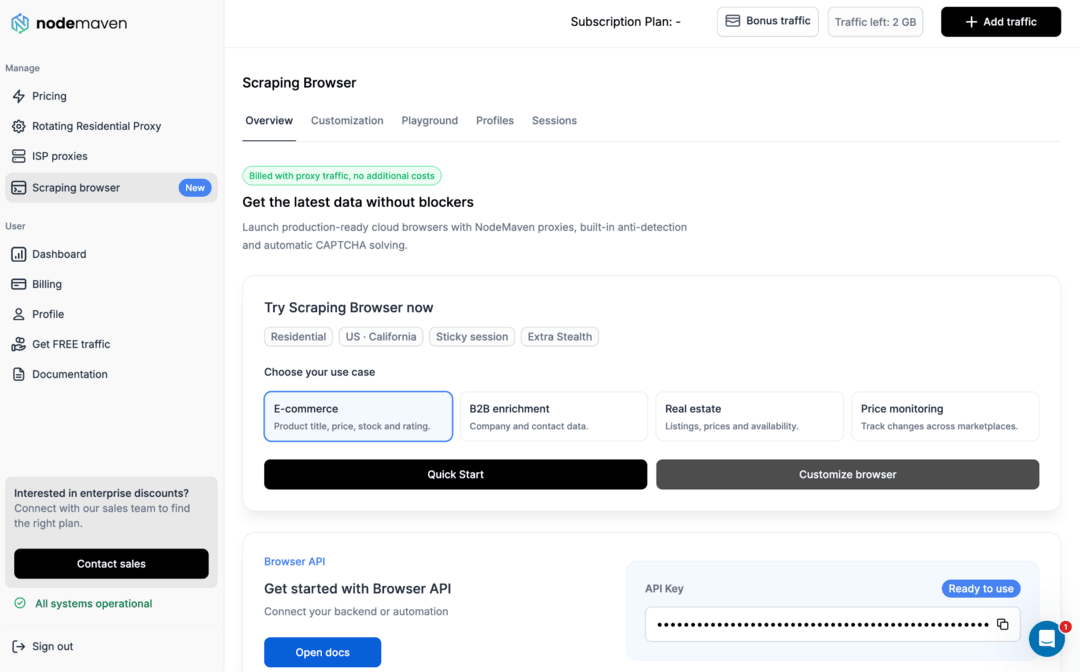
Task: Click the Customize browser button
Action: tap(847, 474)
